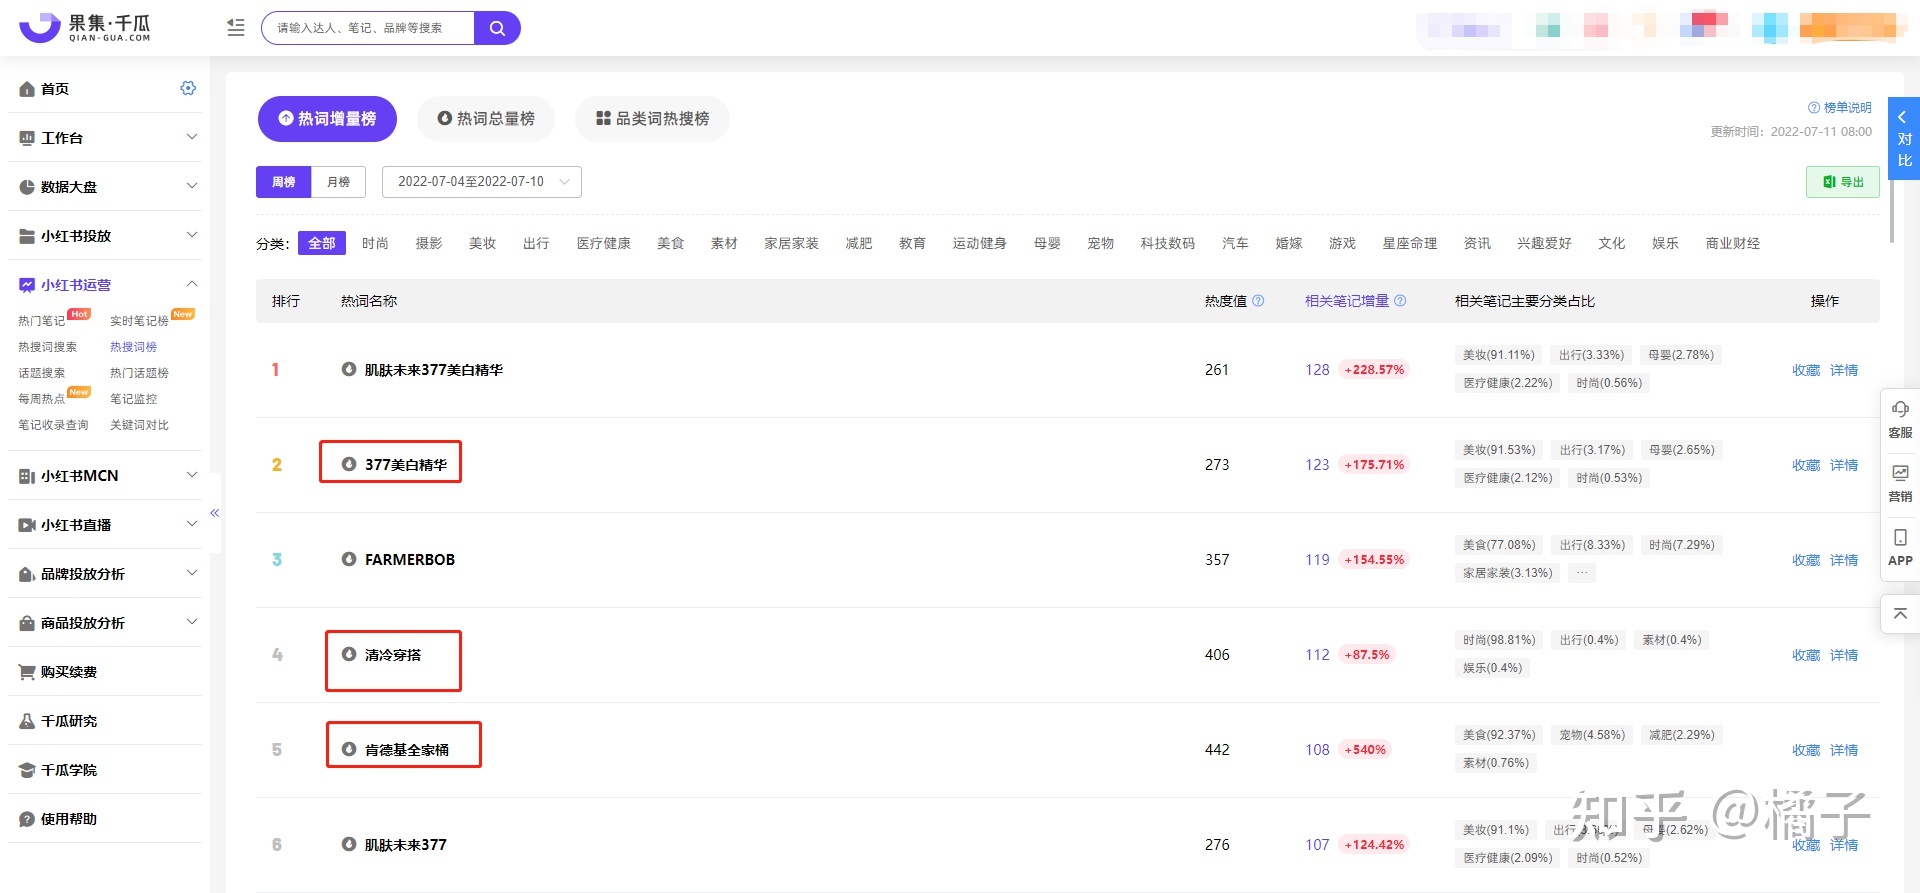The image size is (1920, 893).
Task: Collapse the left sidebar with double chevron
Action: [x=214, y=513]
